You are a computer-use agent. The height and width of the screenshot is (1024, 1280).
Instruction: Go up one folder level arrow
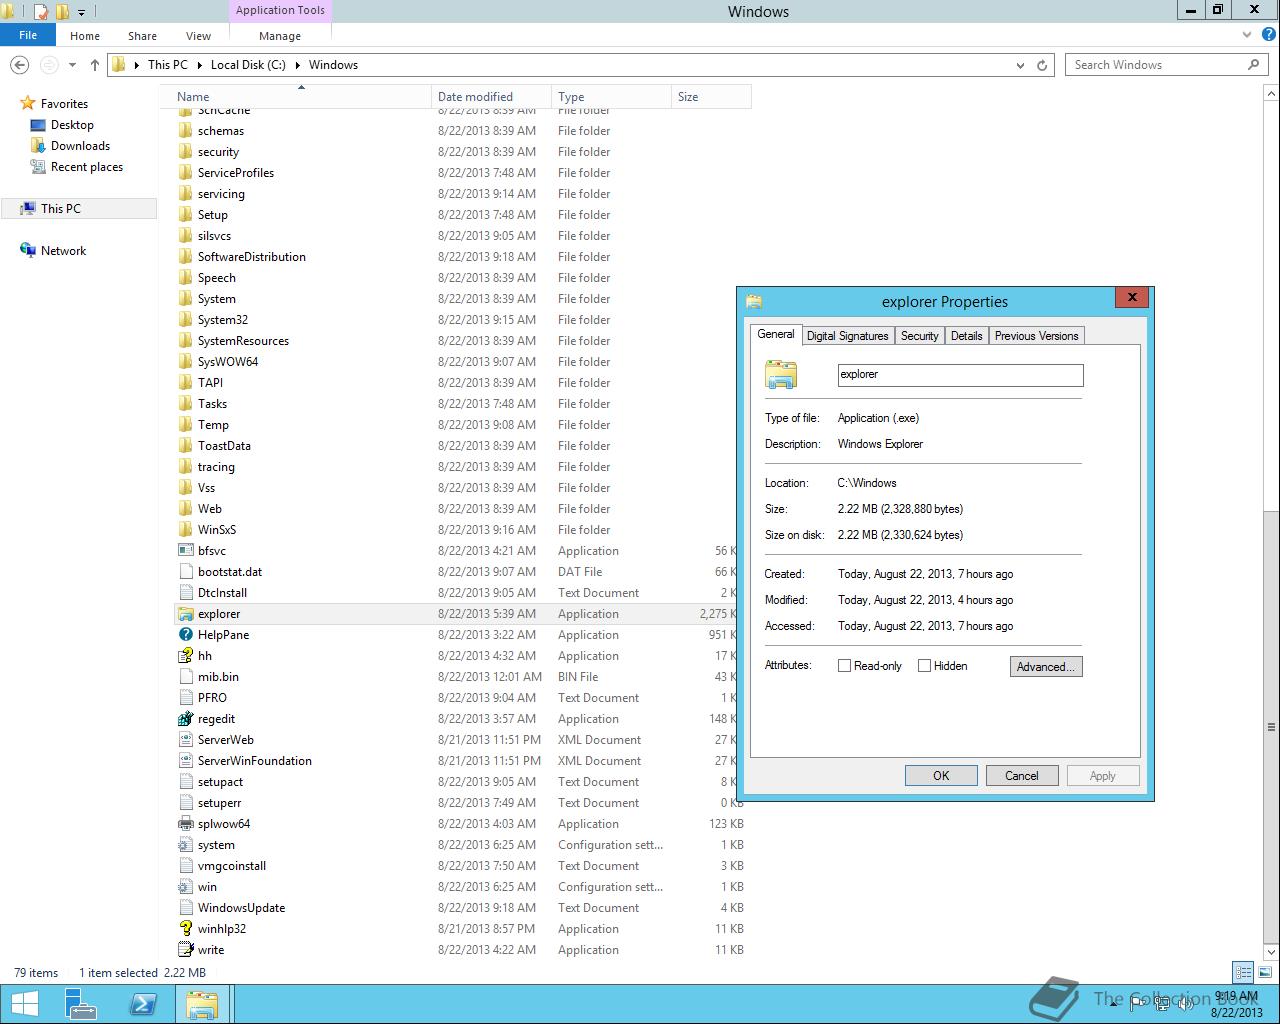point(95,65)
